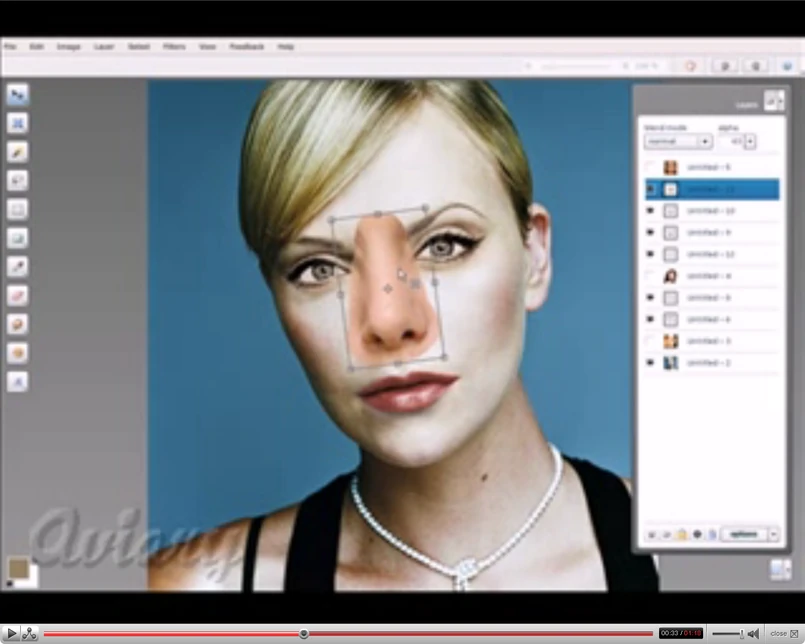This screenshot has width=805, height=644.
Task: Open the alpha value dropdown arrow
Action: (750, 142)
